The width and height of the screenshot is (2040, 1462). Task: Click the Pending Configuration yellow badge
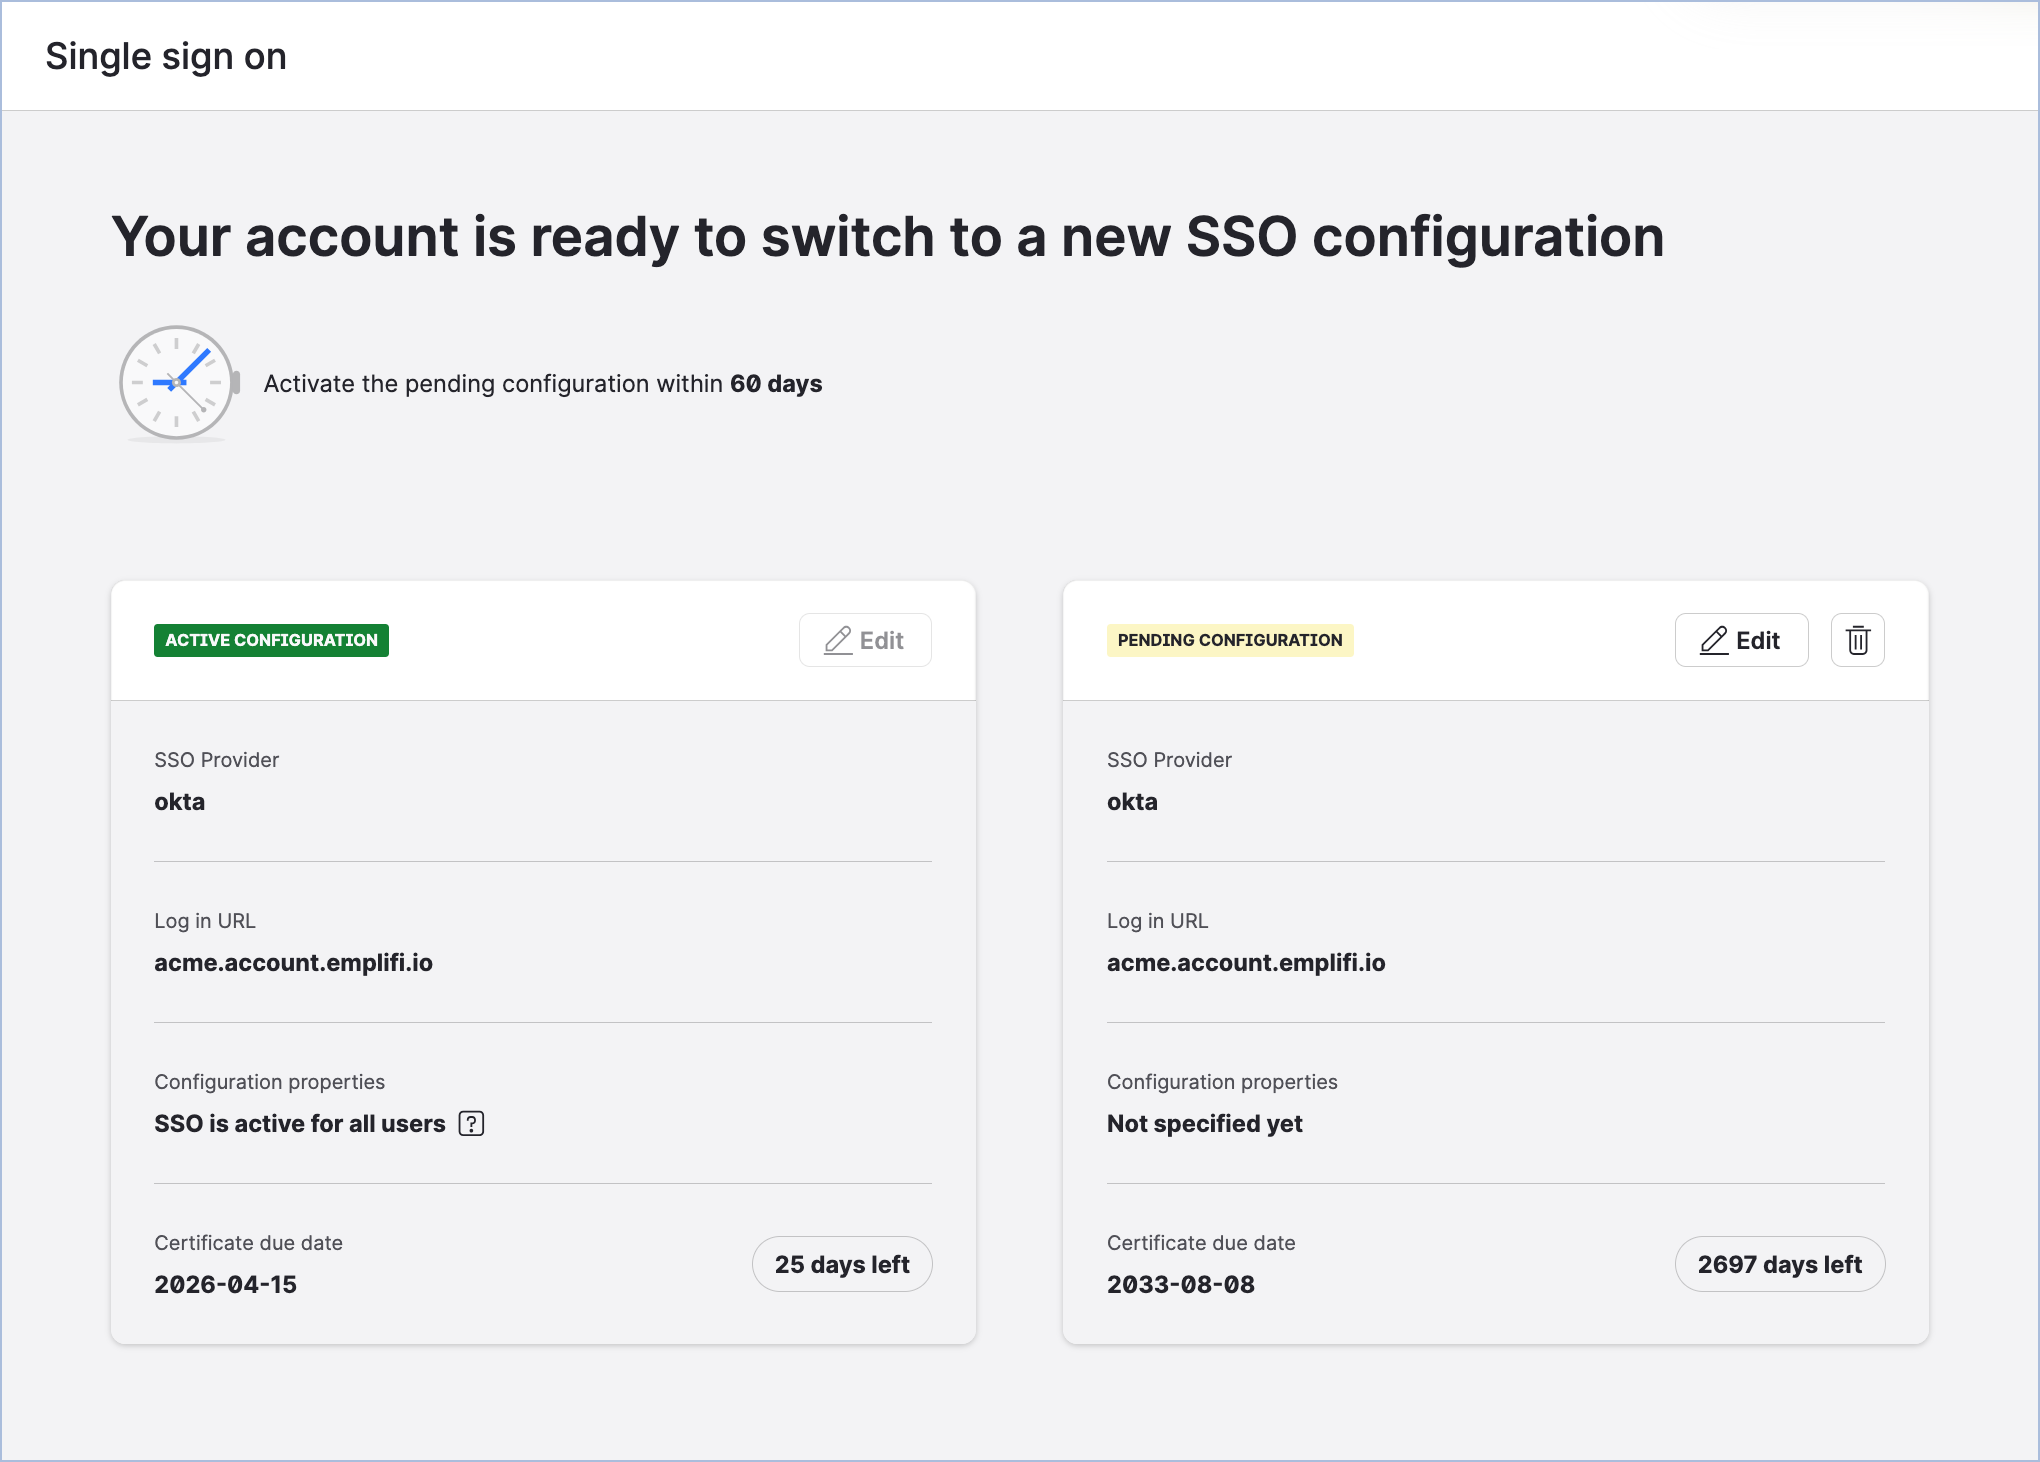[1229, 640]
